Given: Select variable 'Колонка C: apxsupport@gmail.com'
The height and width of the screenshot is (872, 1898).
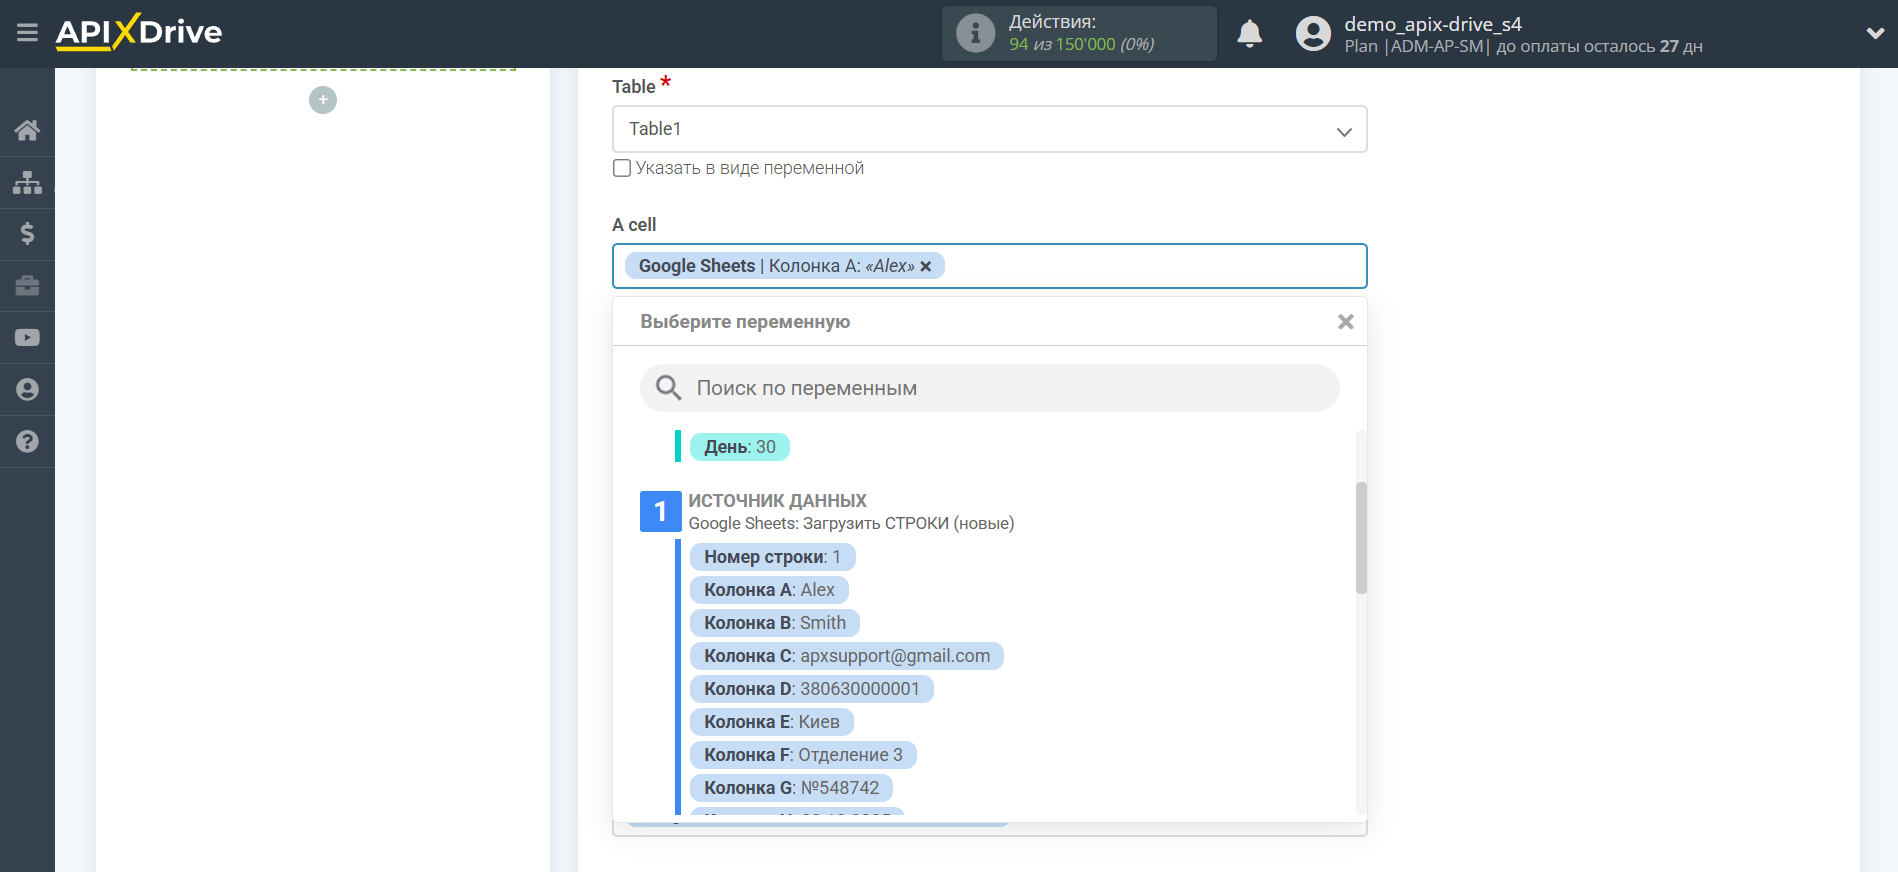Looking at the screenshot, I should 846,656.
